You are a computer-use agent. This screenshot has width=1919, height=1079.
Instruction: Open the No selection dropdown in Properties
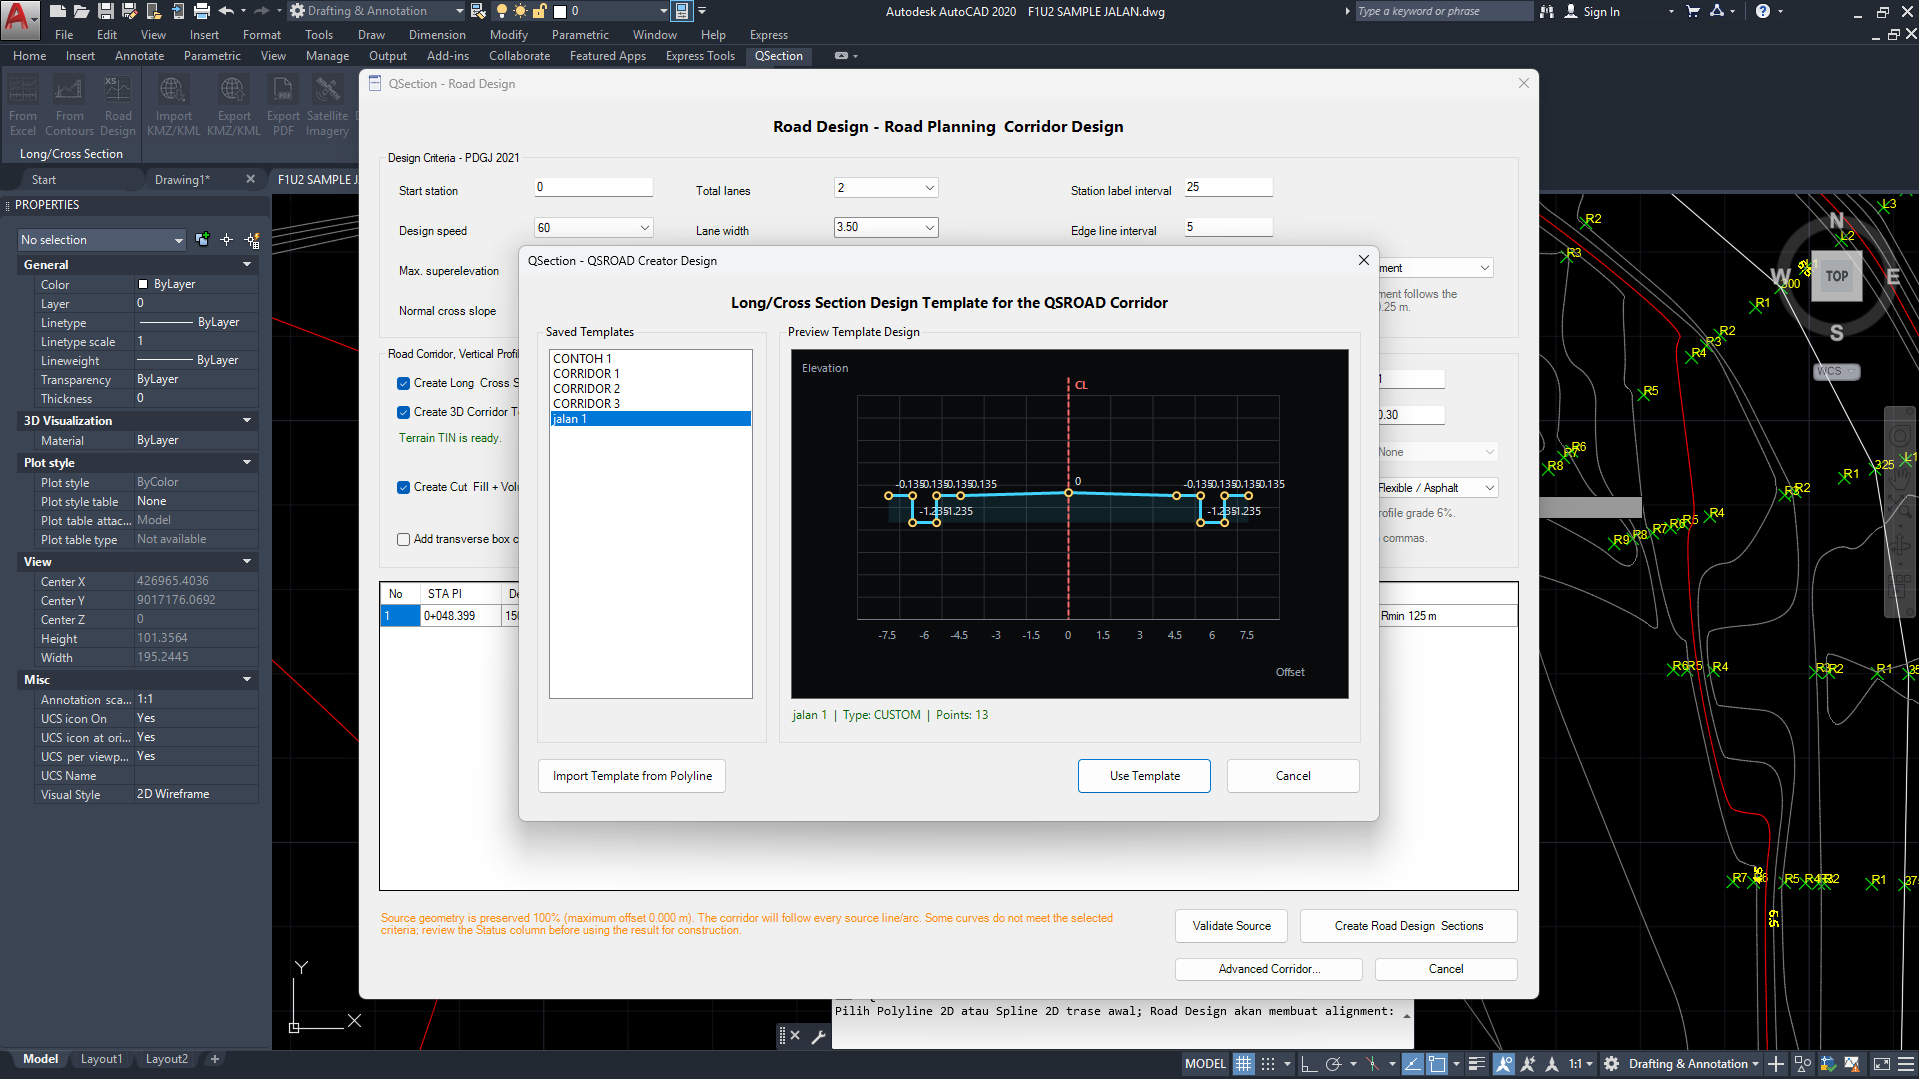[x=102, y=240]
